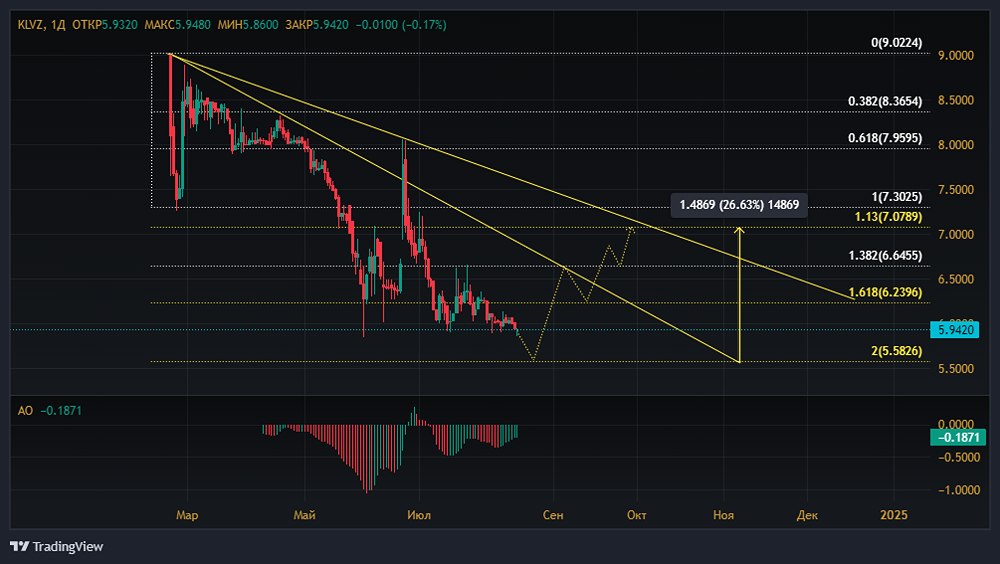Click the 5.5000 price axis label

955,368
